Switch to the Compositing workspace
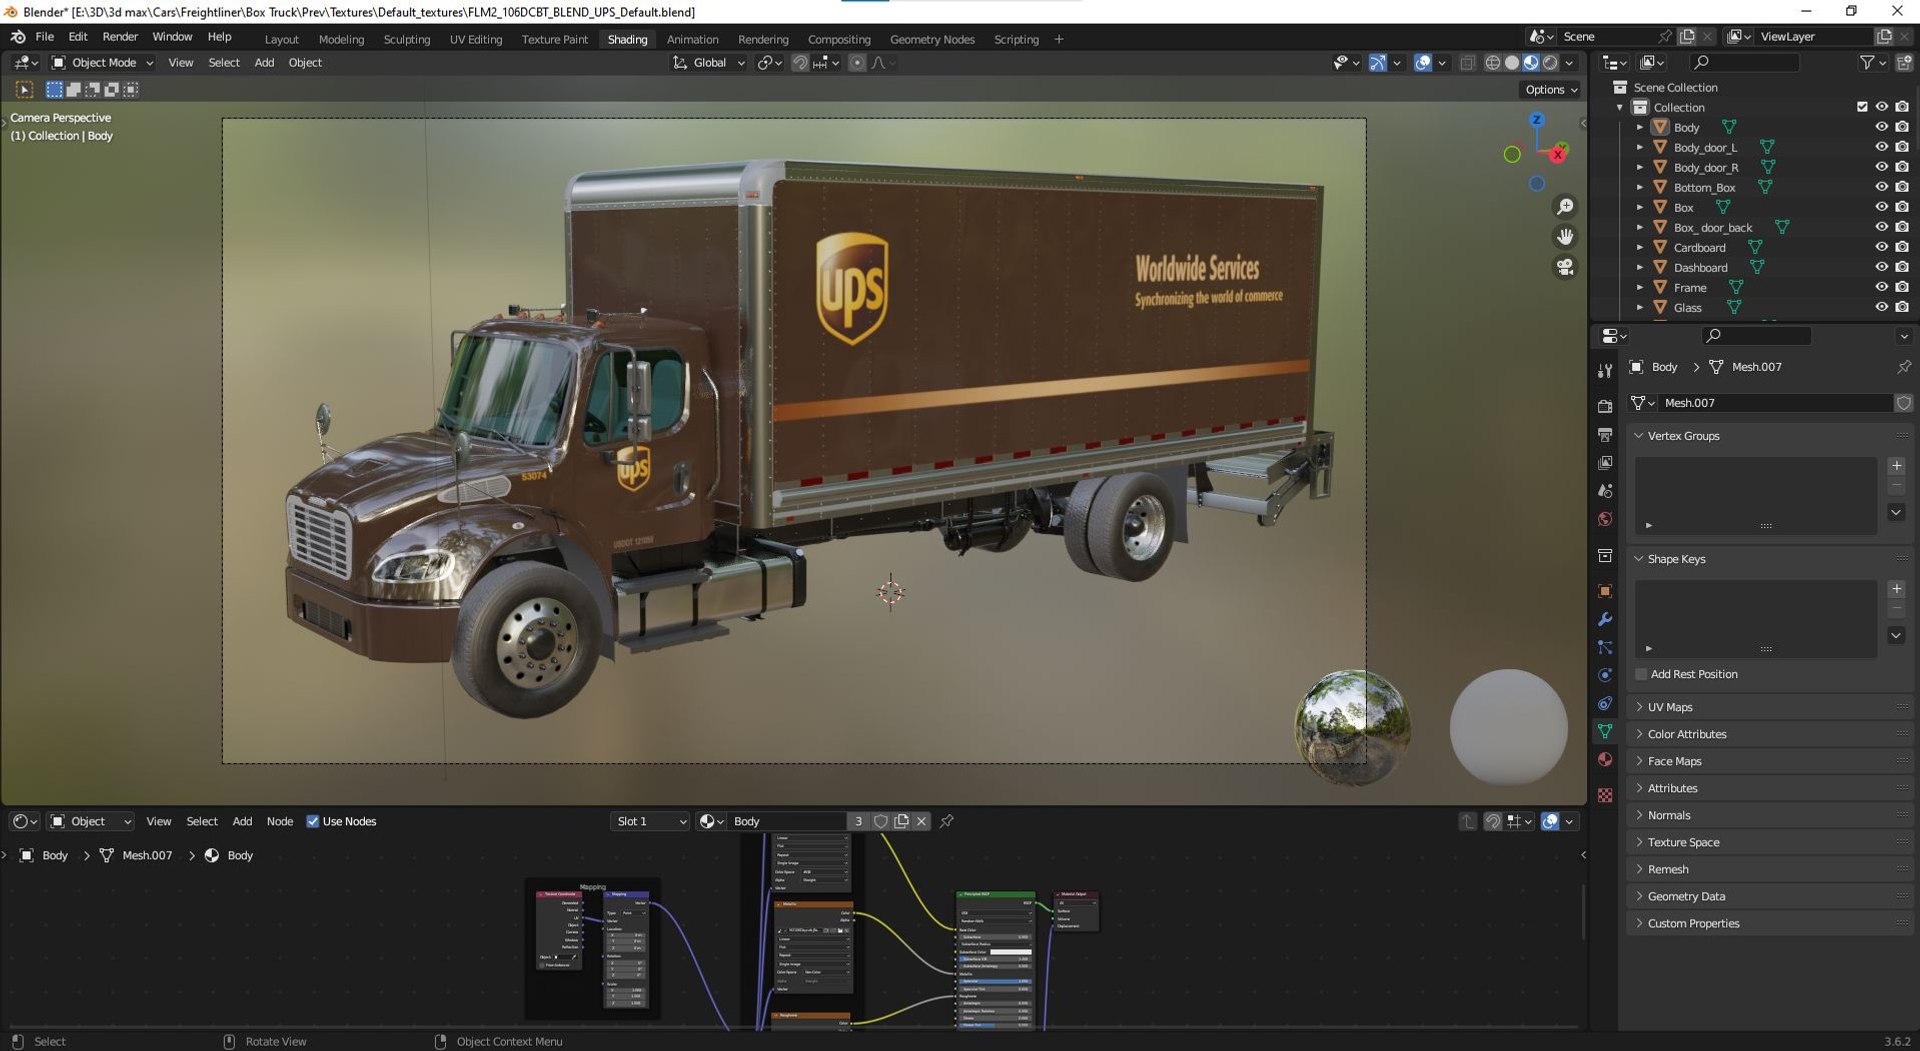This screenshot has width=1920, height=1051. coord(838,39)
